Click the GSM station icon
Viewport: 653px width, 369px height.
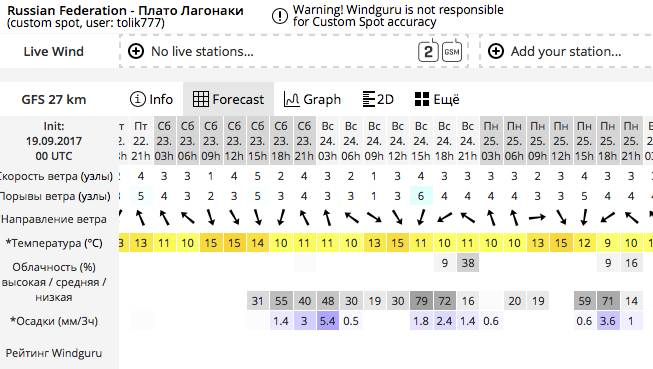pos(452,51)
